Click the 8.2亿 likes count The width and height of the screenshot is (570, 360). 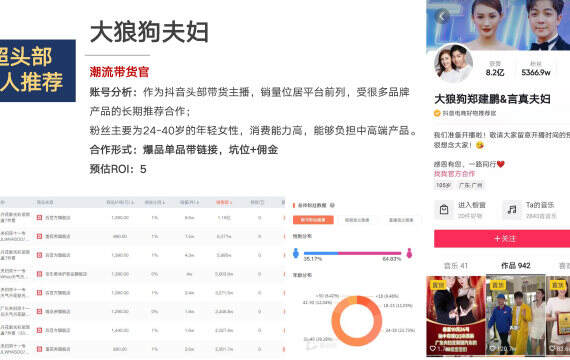[495, 73]
